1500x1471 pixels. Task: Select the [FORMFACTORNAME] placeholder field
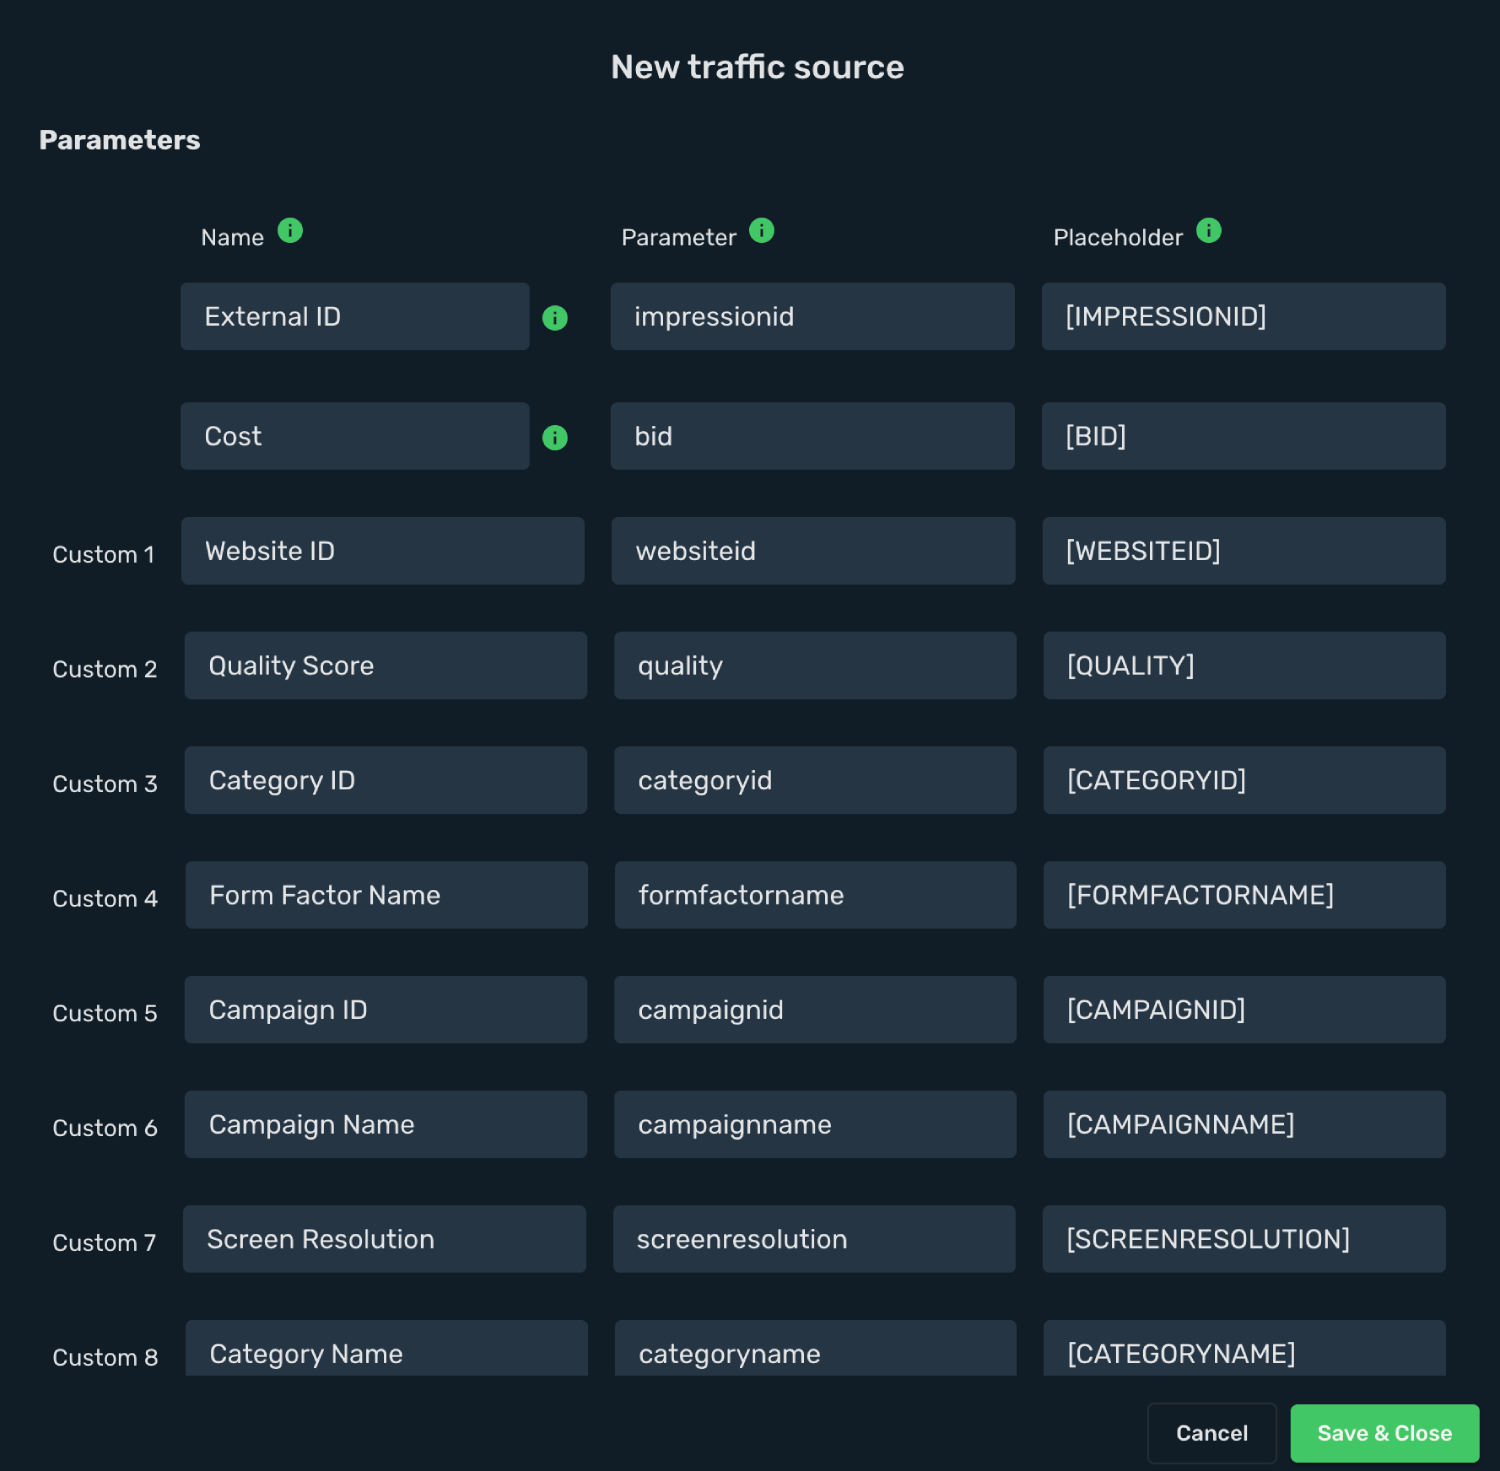(x=1245, y=895)
